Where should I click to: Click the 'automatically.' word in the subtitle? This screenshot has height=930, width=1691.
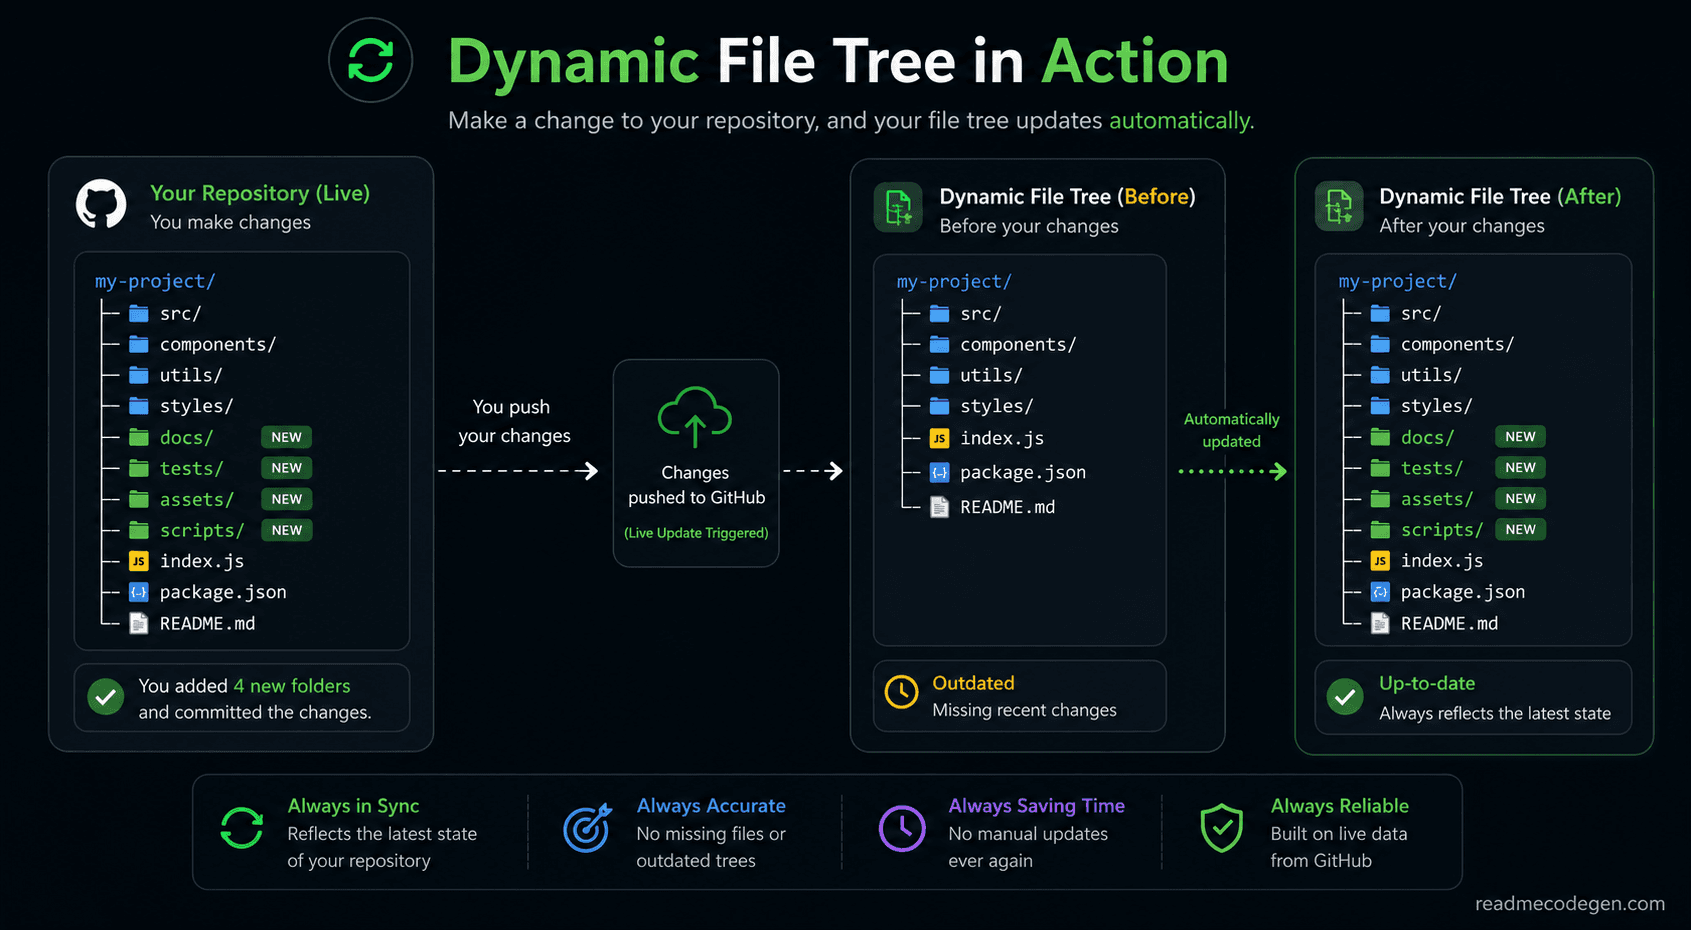[1181, 121]
